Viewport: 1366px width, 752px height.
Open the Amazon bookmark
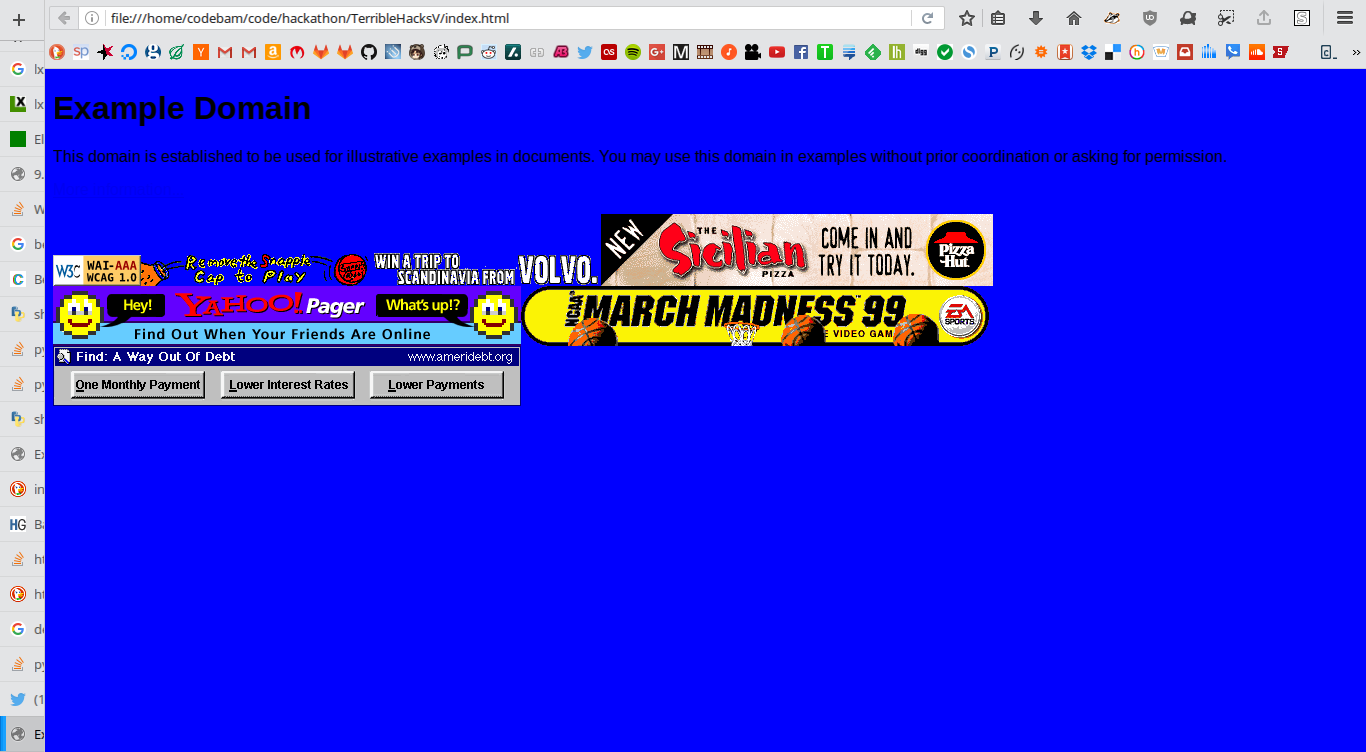(x=273, y=52)
